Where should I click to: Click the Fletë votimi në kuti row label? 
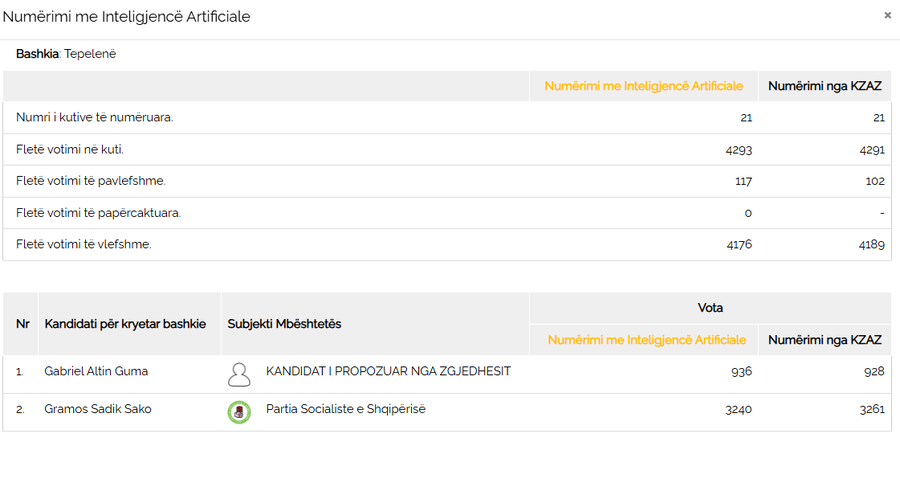(70, 150)
